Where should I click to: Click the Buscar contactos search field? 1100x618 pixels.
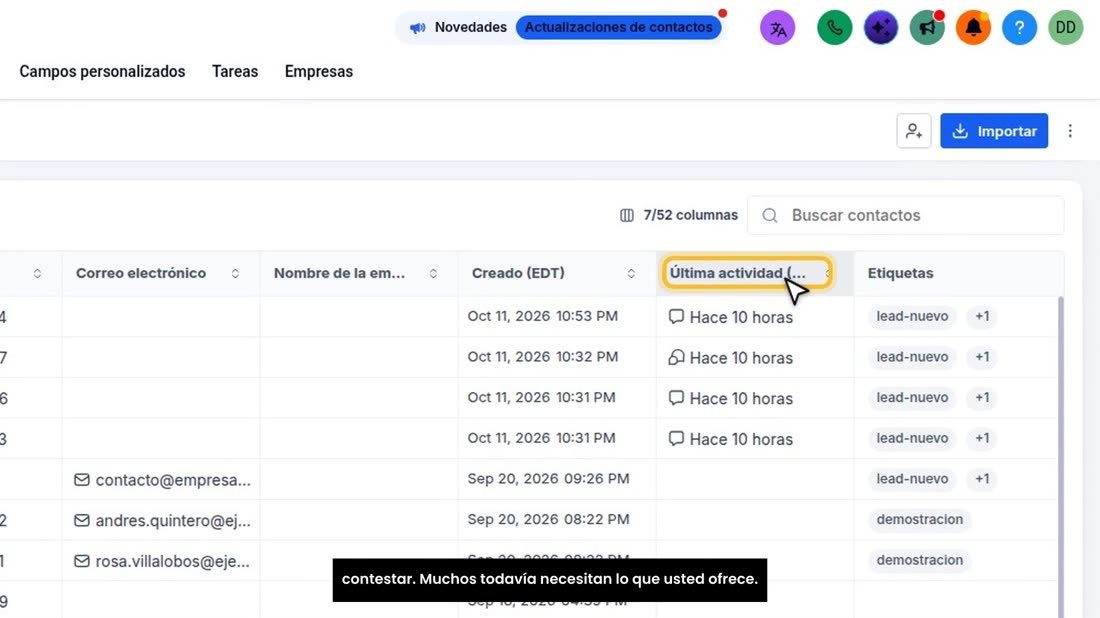pyautogui.click(x=905, y=215)
